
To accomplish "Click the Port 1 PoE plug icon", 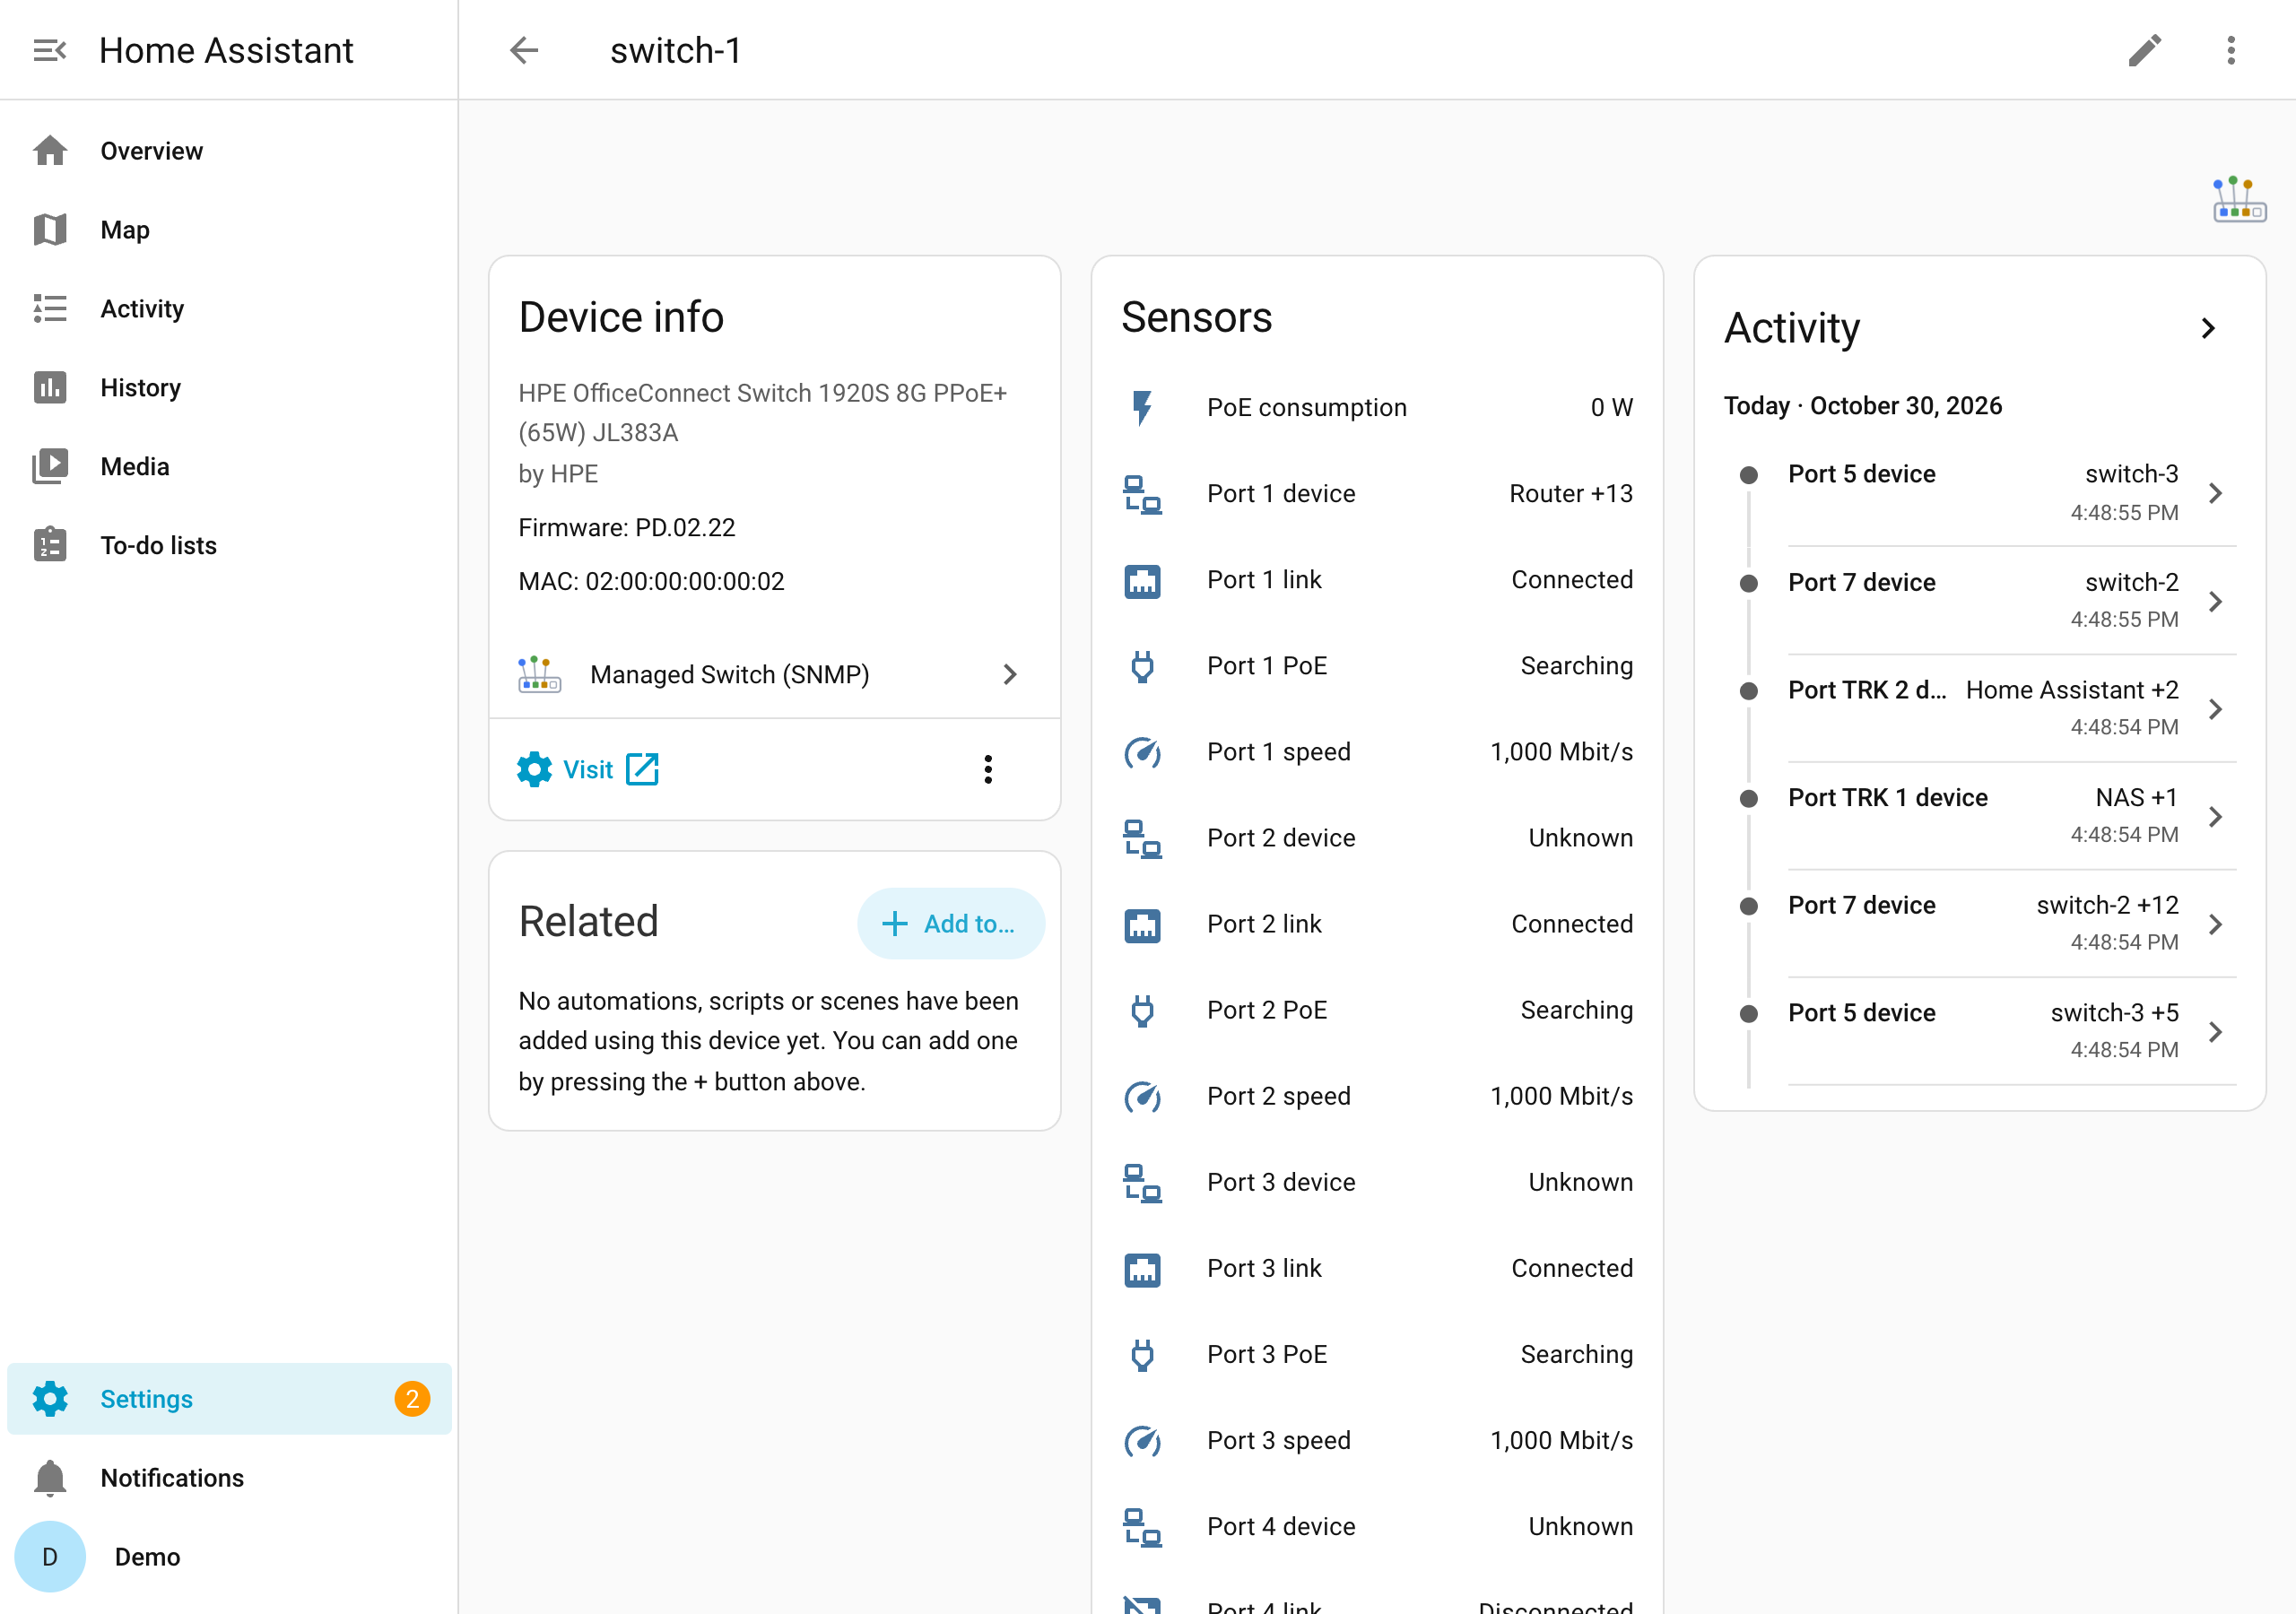I will click(1142, 666).
